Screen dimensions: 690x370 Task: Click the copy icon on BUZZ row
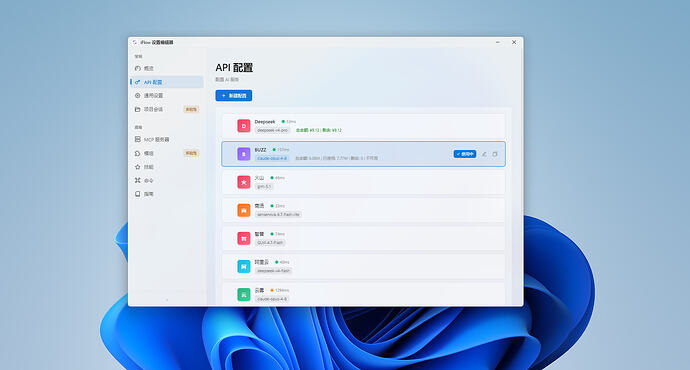pyautogui.click(x=495, y=154)
